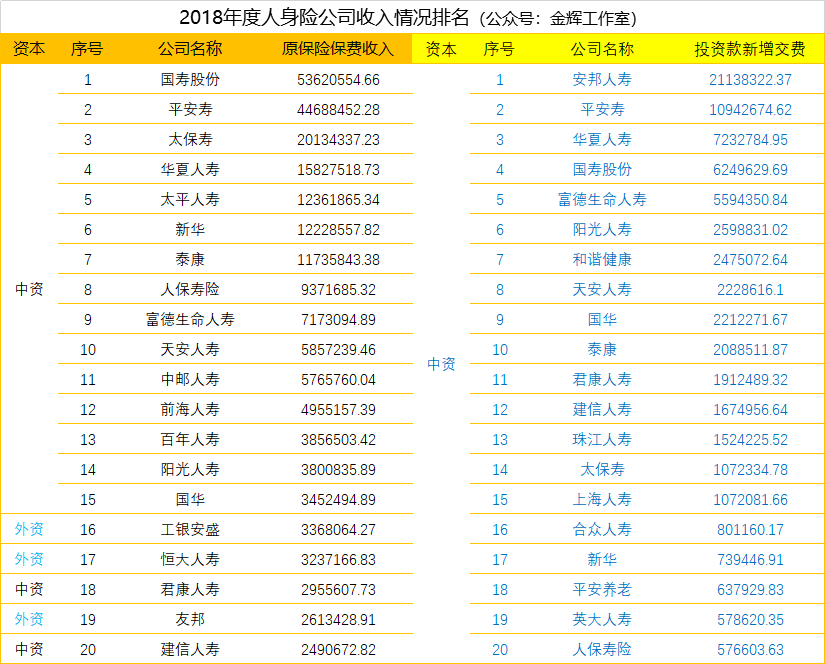
Task: Click the value 3856503.42
Action: click(x=338, y=439)
